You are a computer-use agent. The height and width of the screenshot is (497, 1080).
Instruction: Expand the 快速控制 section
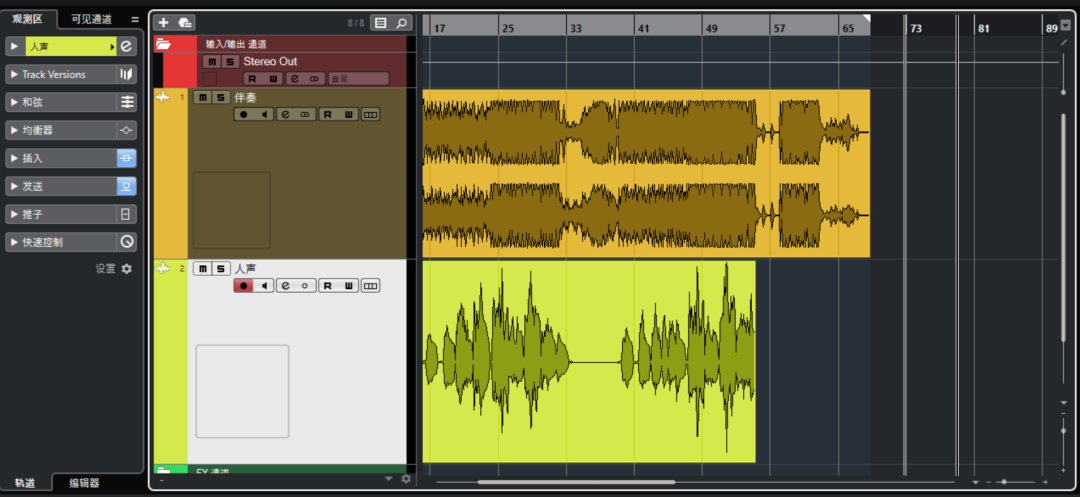click(x=14, y=242)
